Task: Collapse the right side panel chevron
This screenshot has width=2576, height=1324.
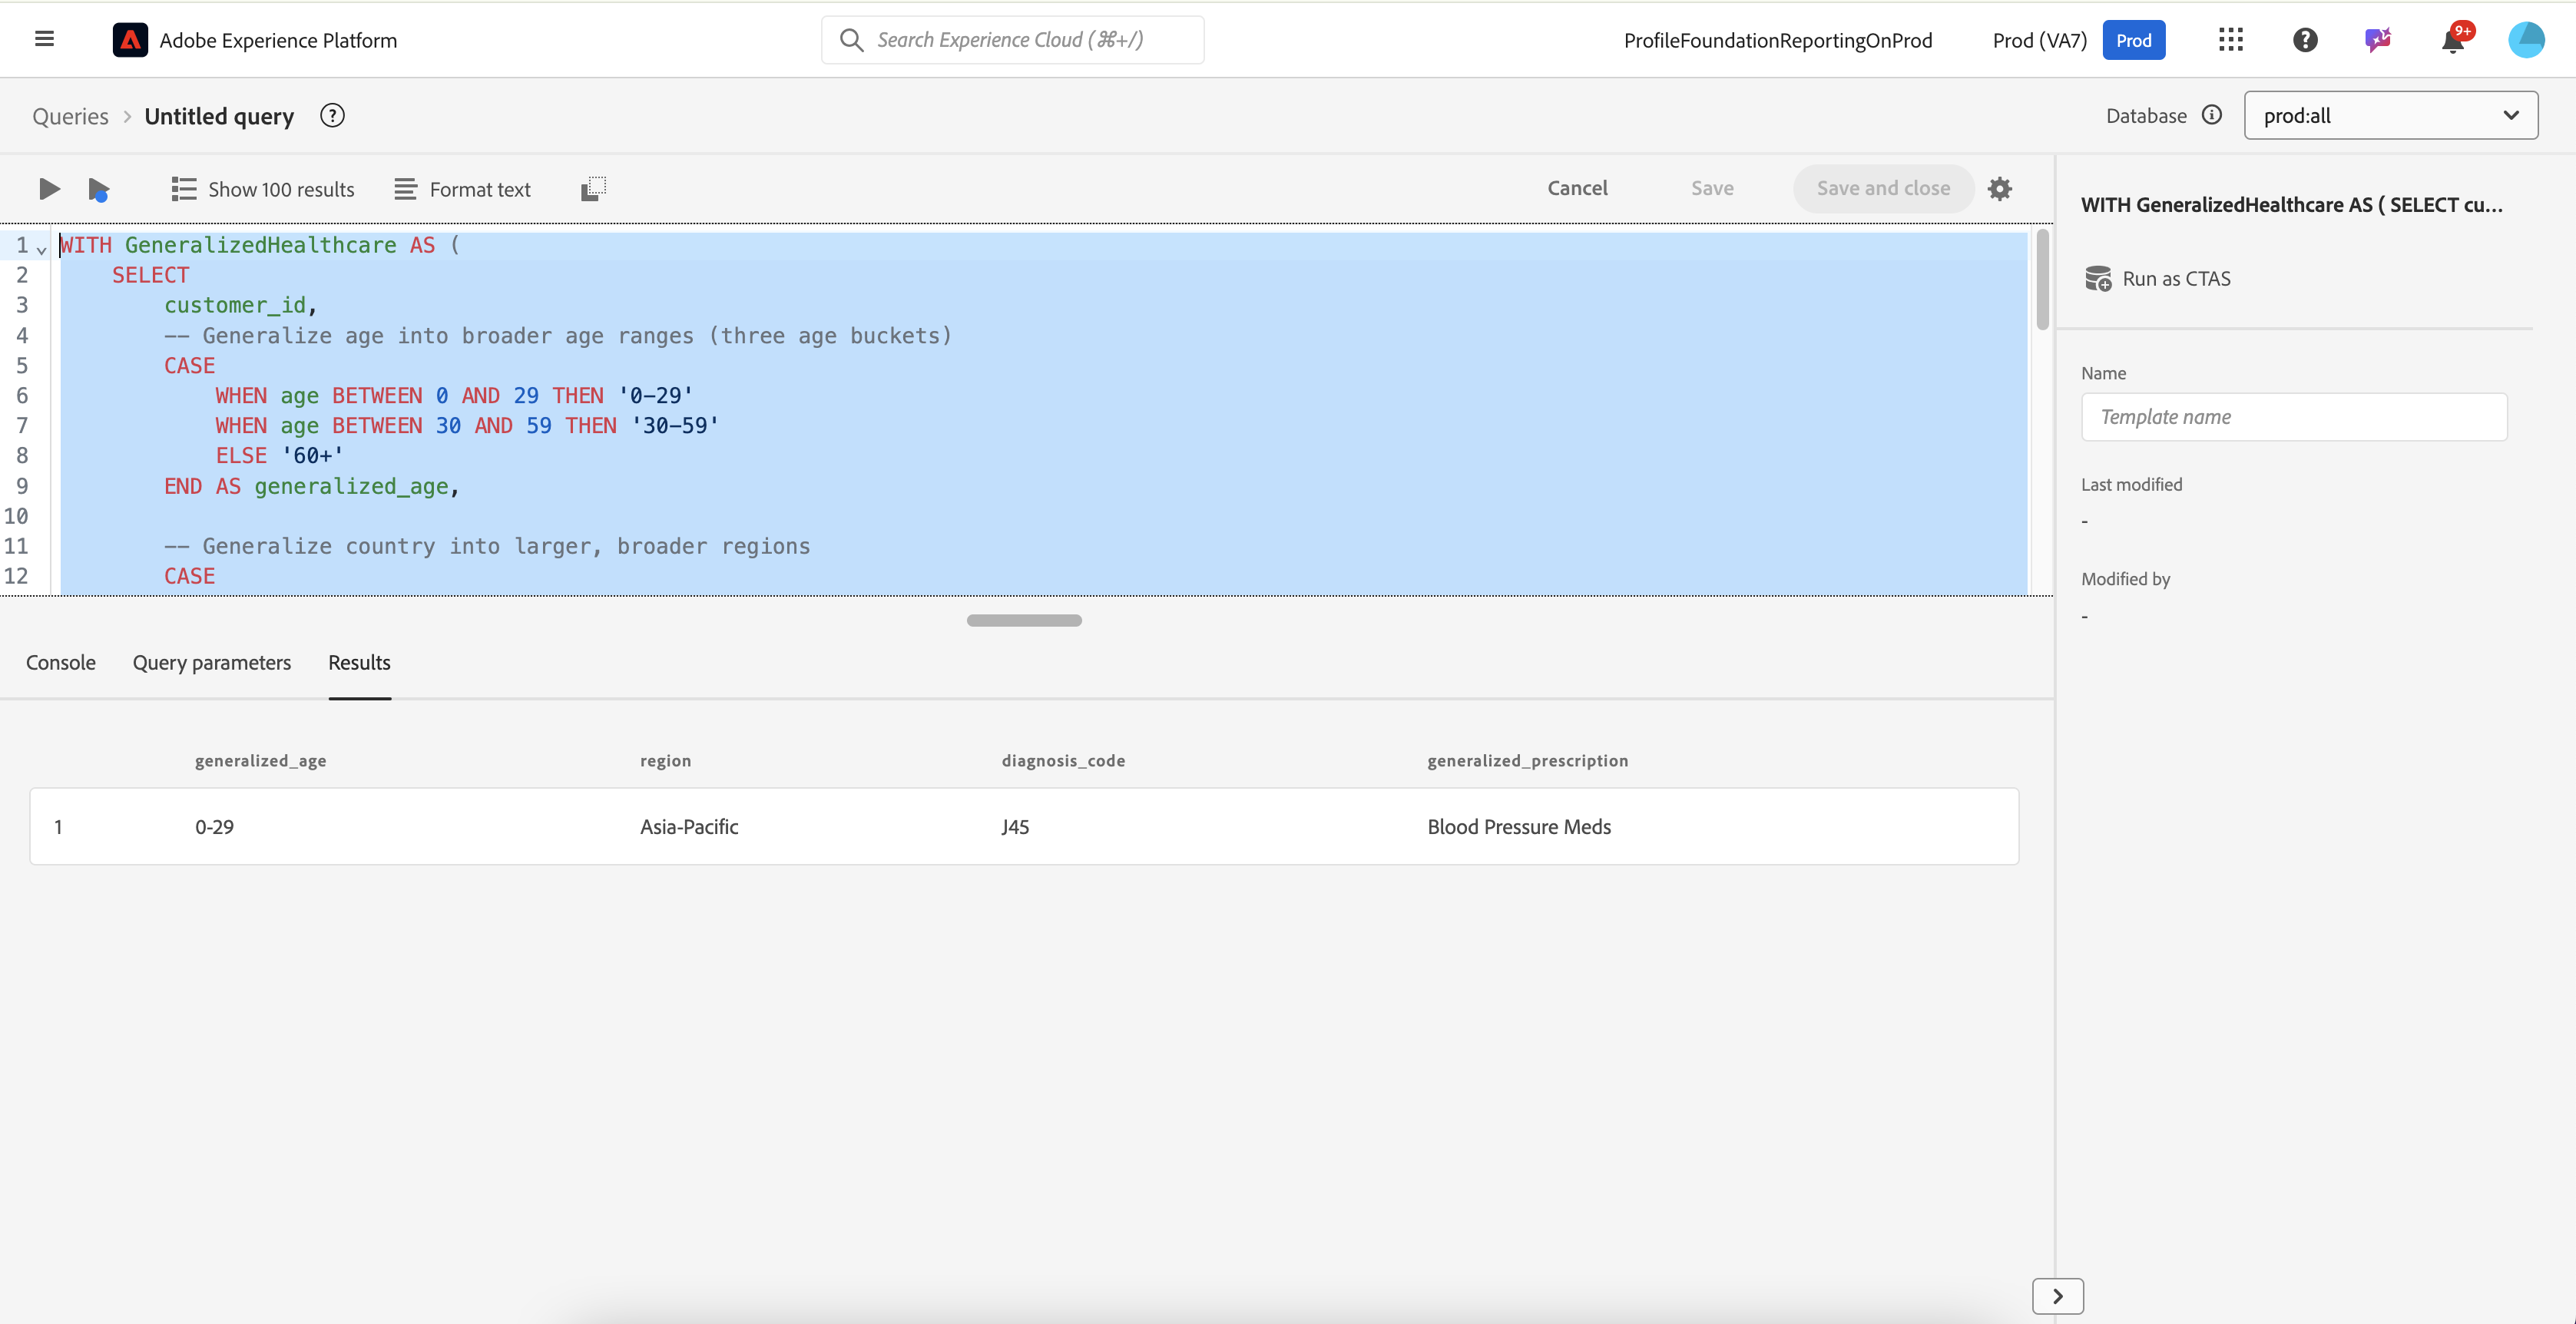Action: (2057, 1296)
